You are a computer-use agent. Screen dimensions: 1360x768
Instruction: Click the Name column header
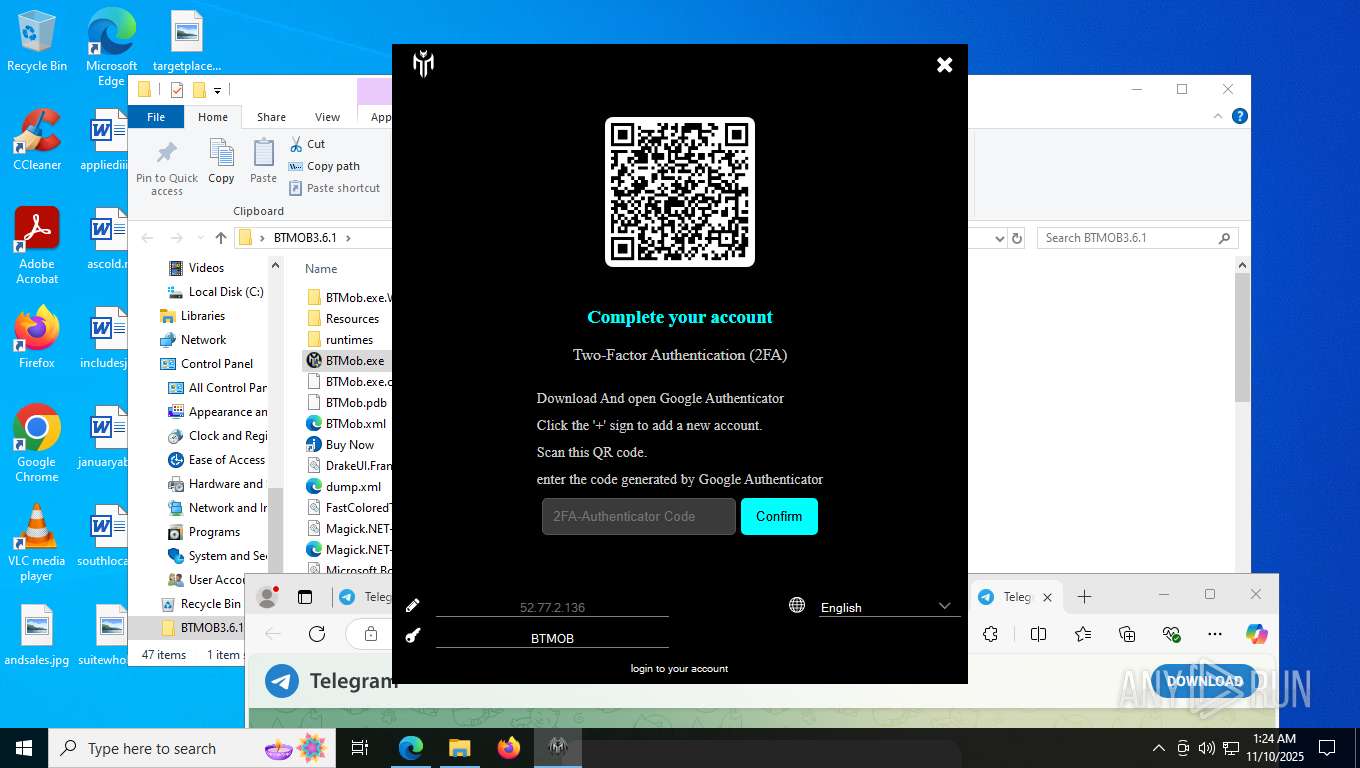tap(321, 269)
